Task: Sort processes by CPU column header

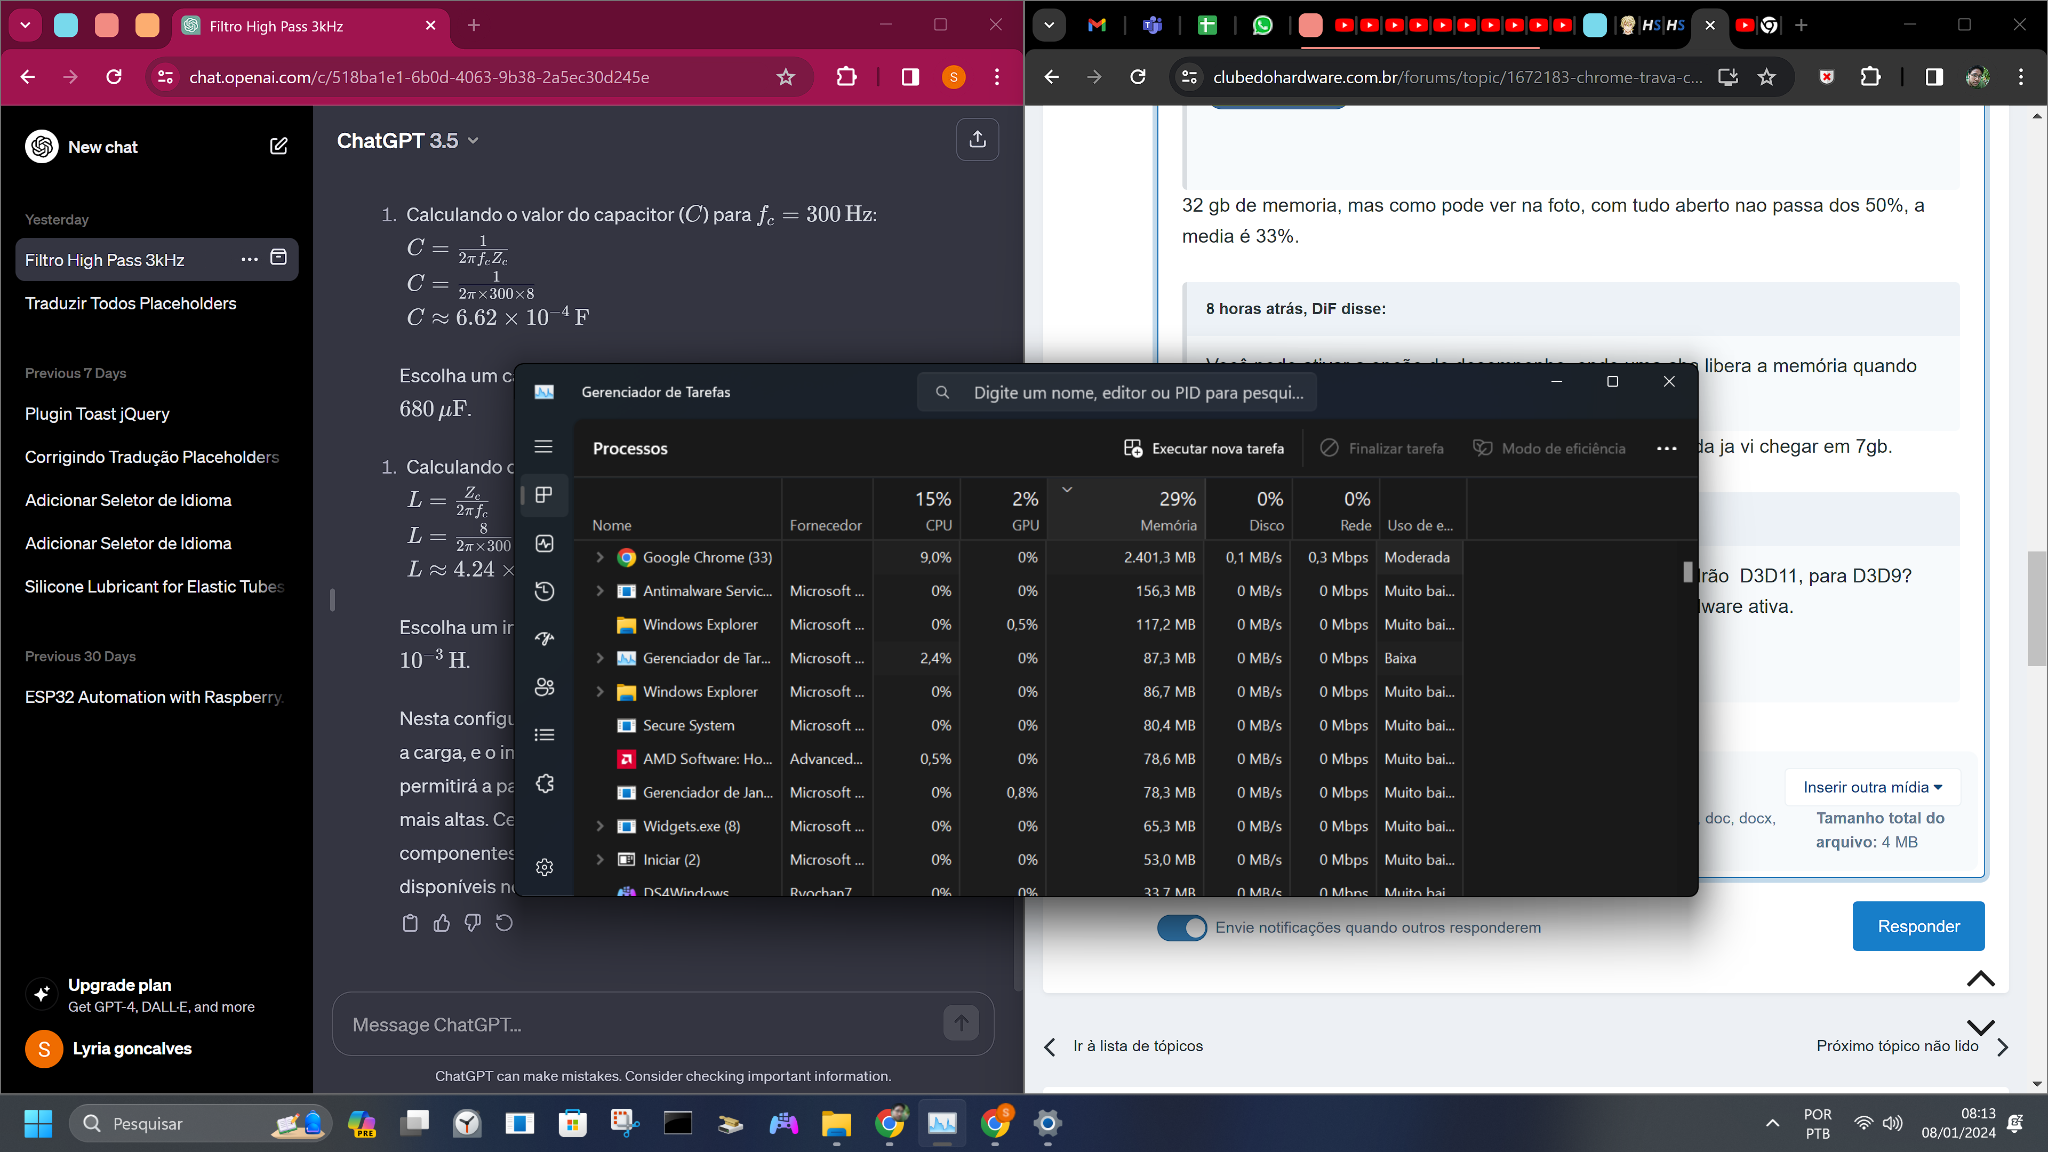Action: pyautogui.click(x=917, y=510)
